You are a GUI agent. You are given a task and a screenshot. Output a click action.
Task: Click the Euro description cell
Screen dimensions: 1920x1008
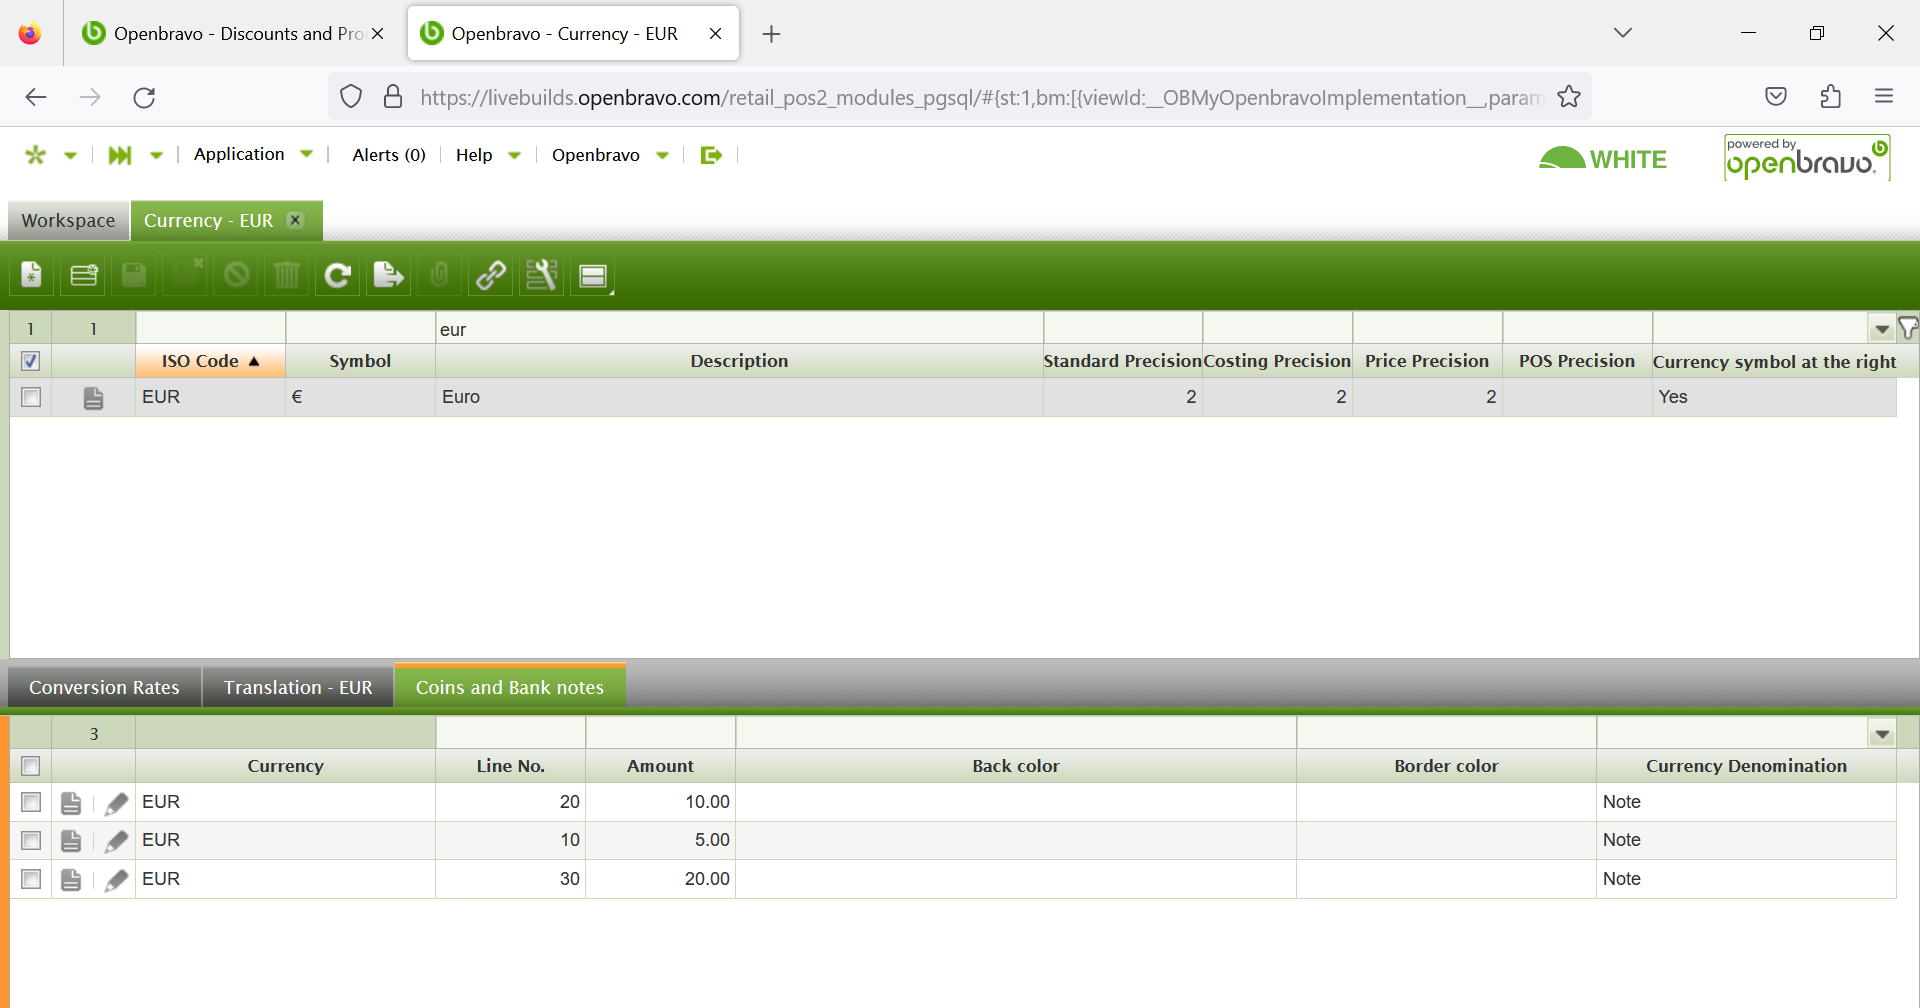coord(739,397)
